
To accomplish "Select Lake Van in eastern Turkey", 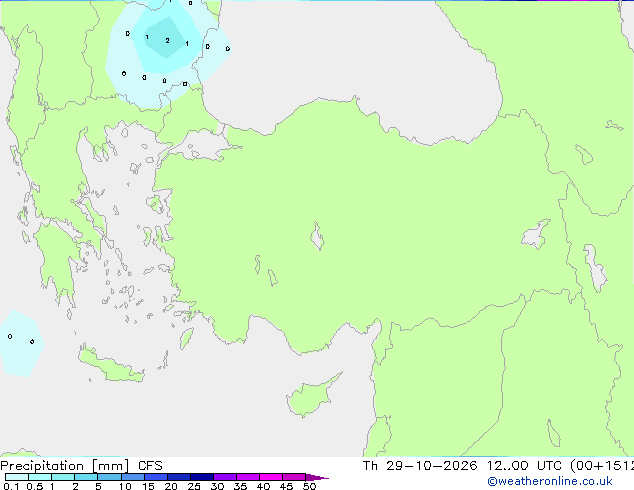I will click(x=535, y=234).
